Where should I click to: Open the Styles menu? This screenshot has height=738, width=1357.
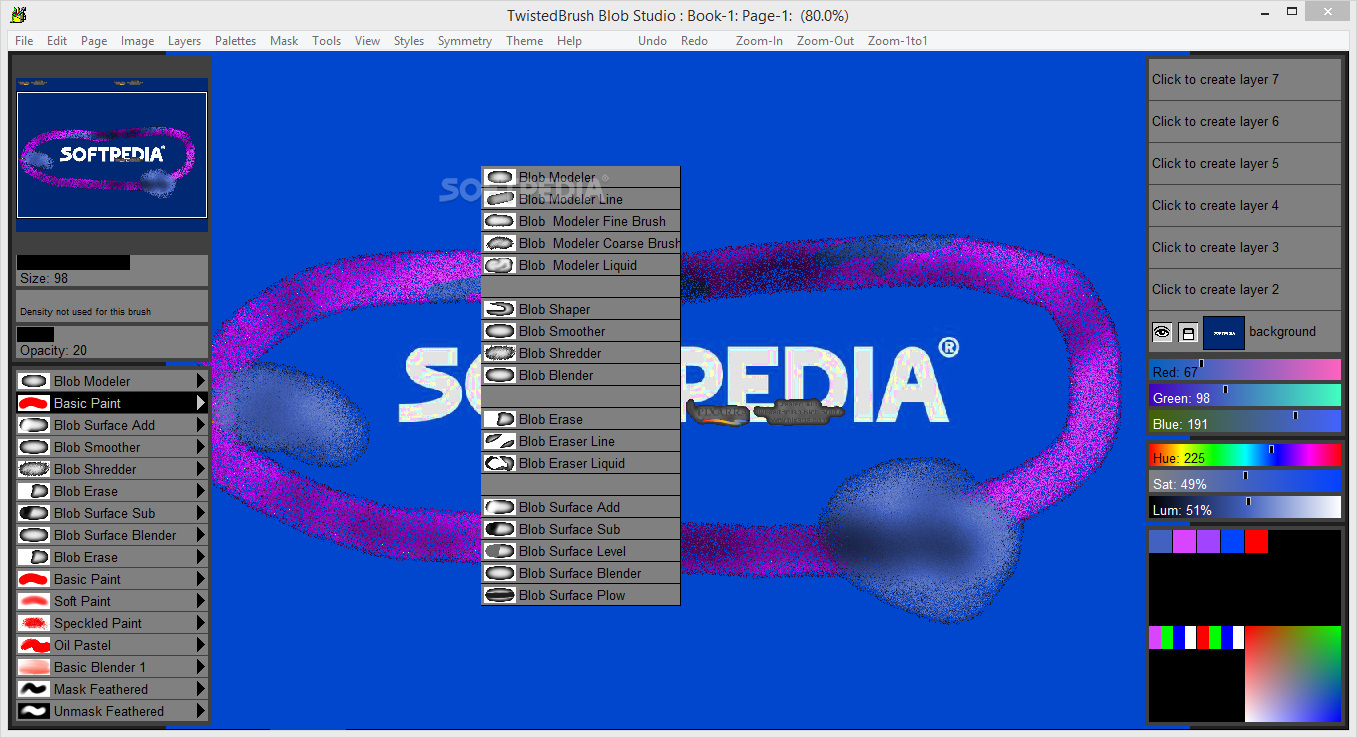click(408, 41)
